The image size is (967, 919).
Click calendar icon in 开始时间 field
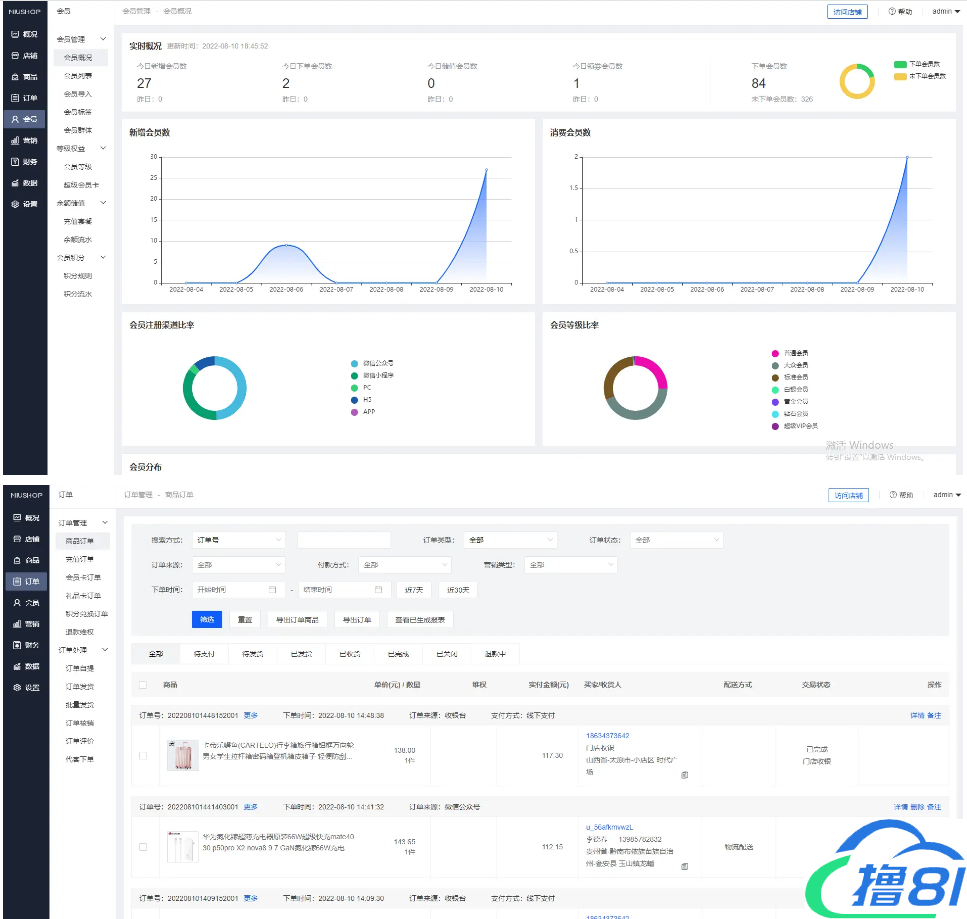272,590
